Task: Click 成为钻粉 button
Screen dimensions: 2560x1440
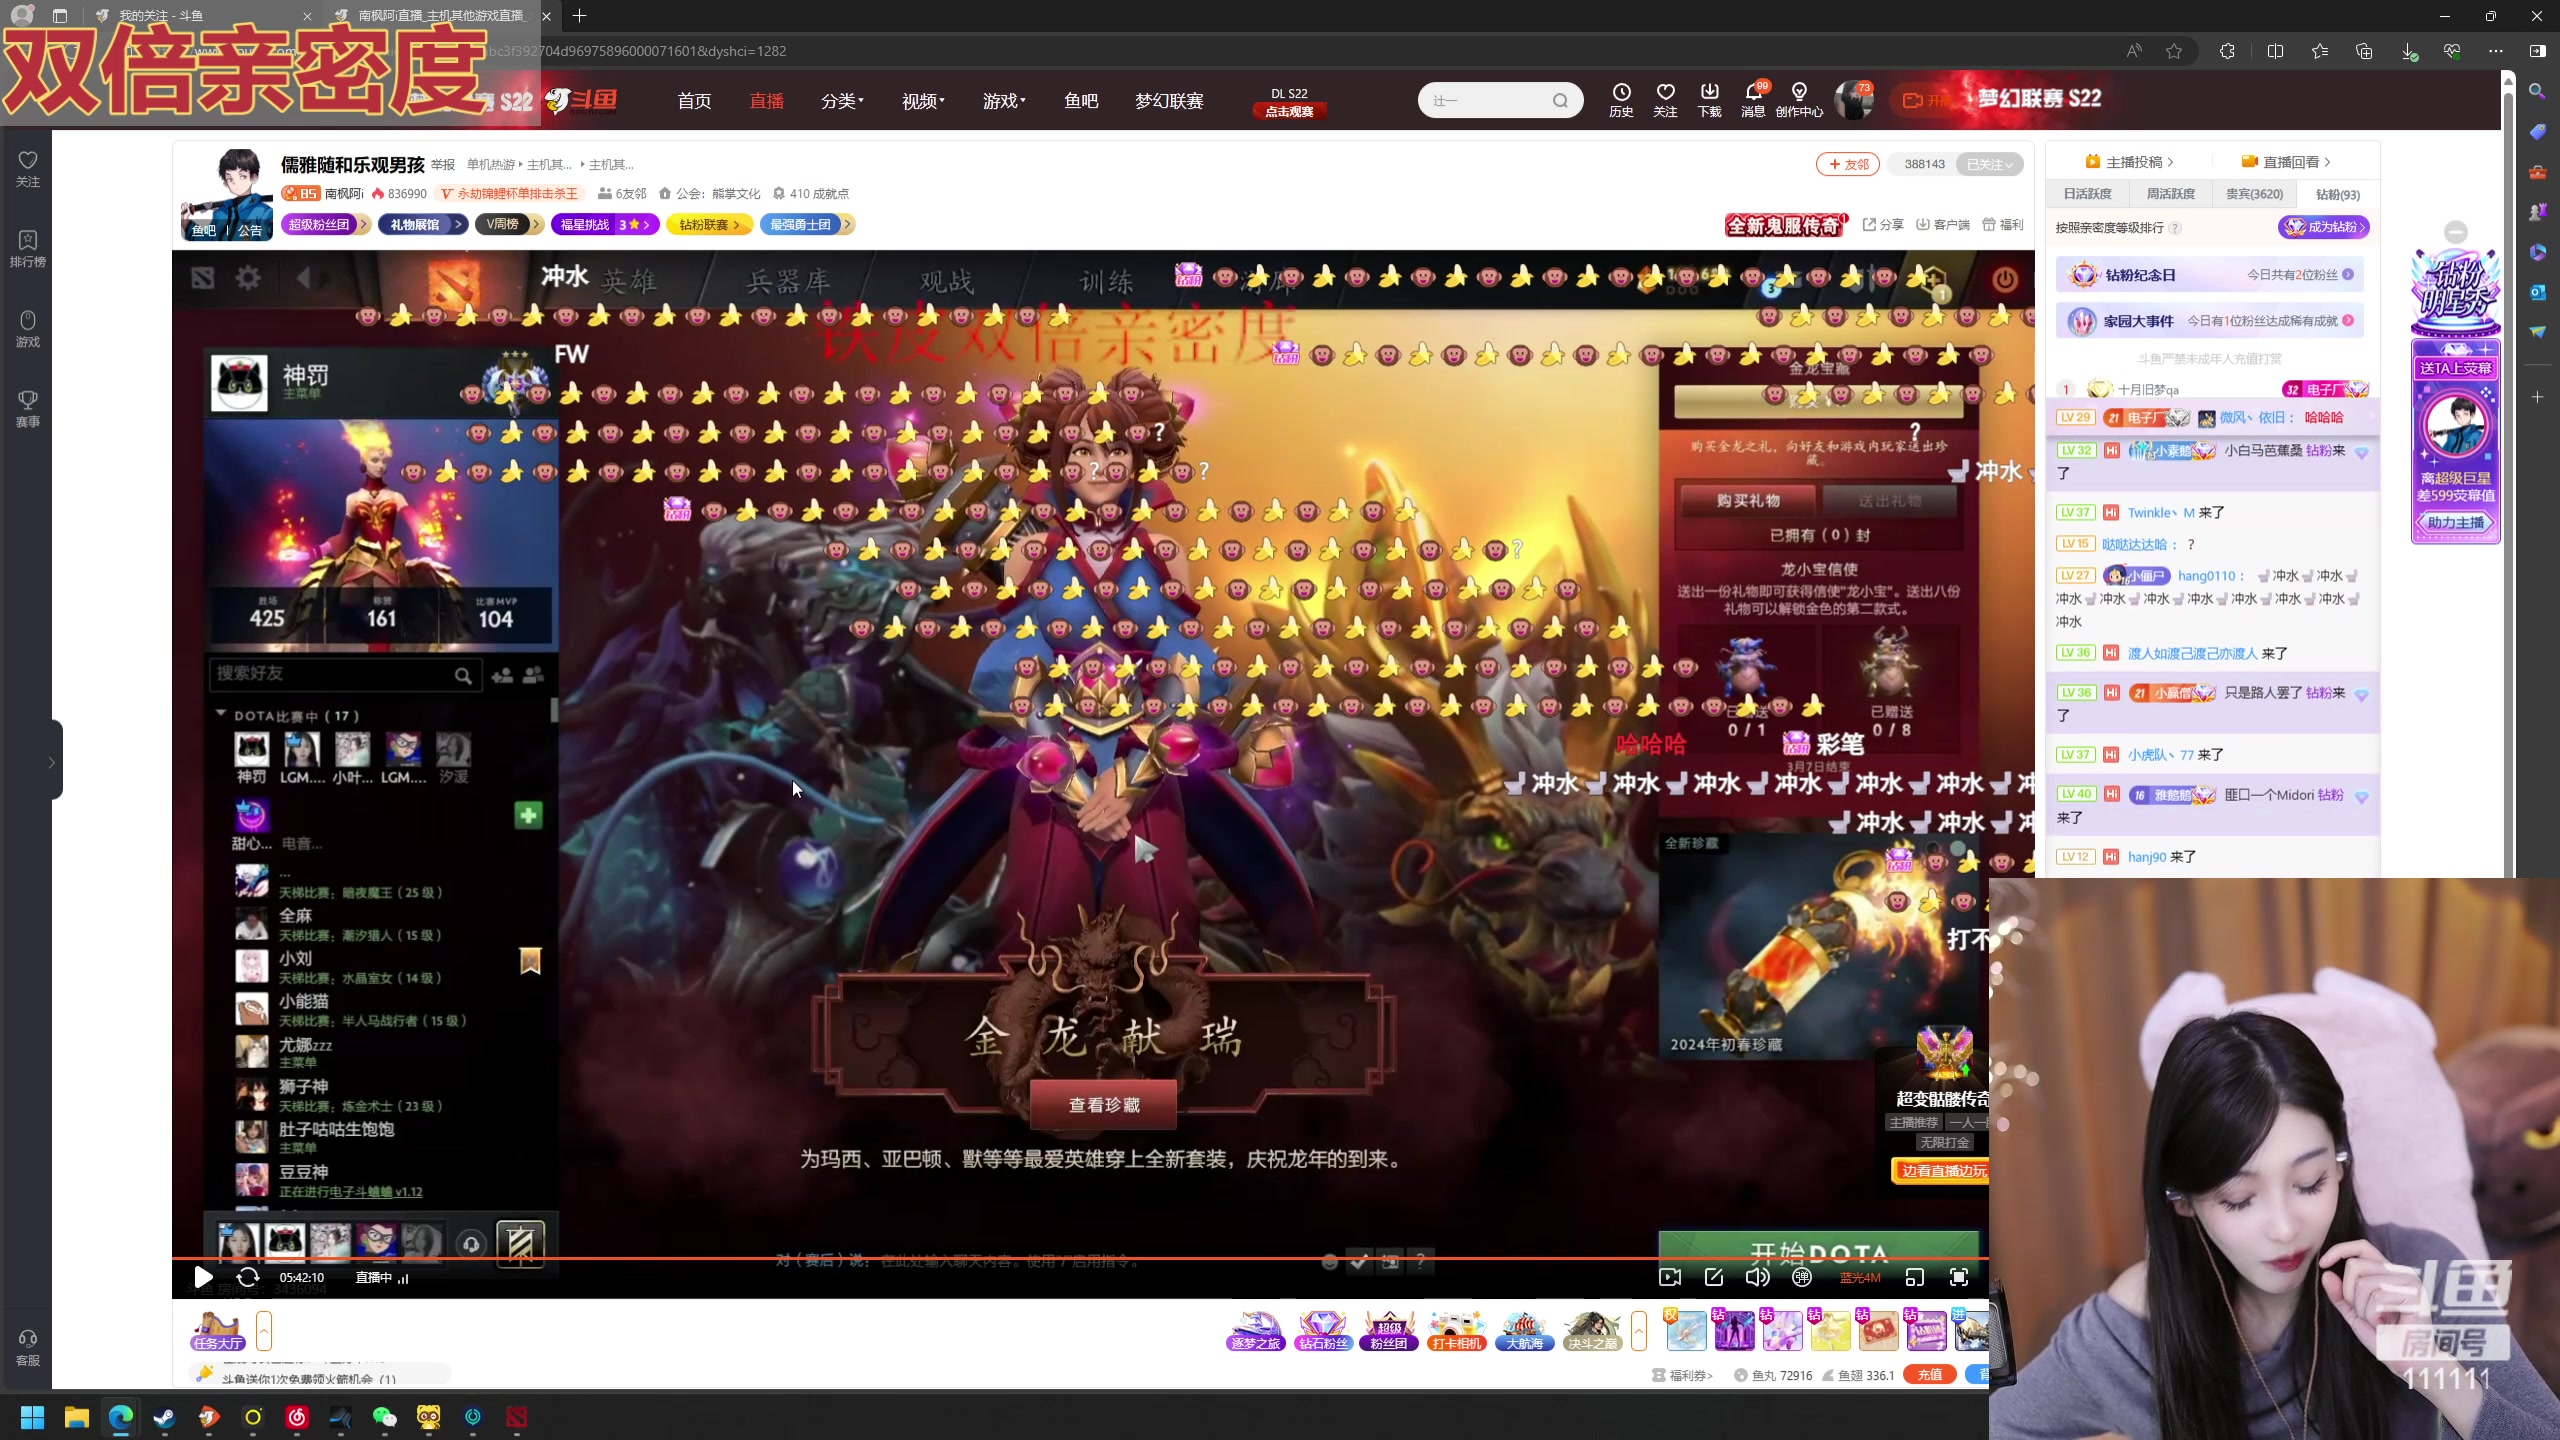Action: [2325, 227]
